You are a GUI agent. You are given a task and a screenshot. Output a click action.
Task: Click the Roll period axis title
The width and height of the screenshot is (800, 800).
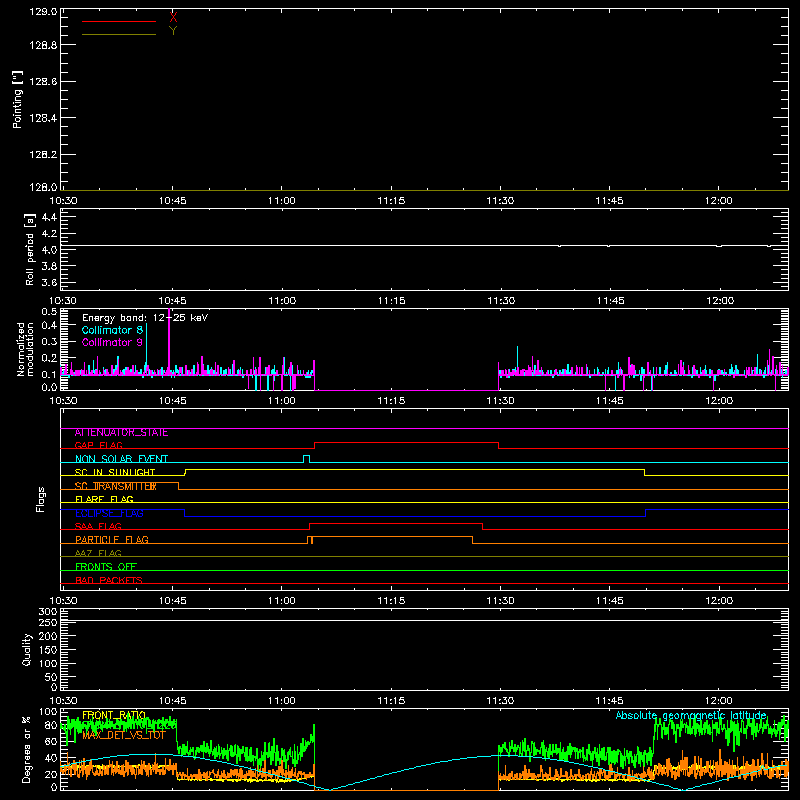(29, 249)
